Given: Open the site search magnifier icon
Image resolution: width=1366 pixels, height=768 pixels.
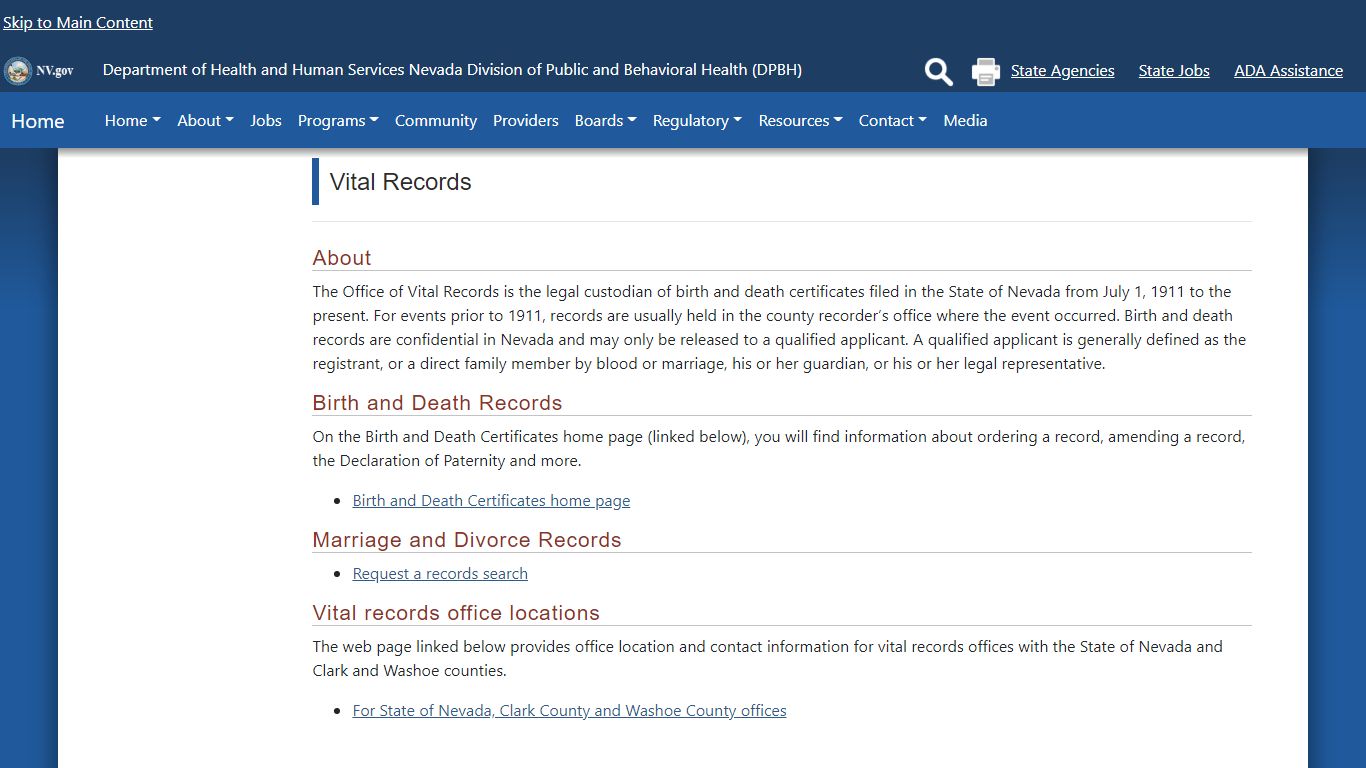Looking at the screenshot, I should [938, 71].
